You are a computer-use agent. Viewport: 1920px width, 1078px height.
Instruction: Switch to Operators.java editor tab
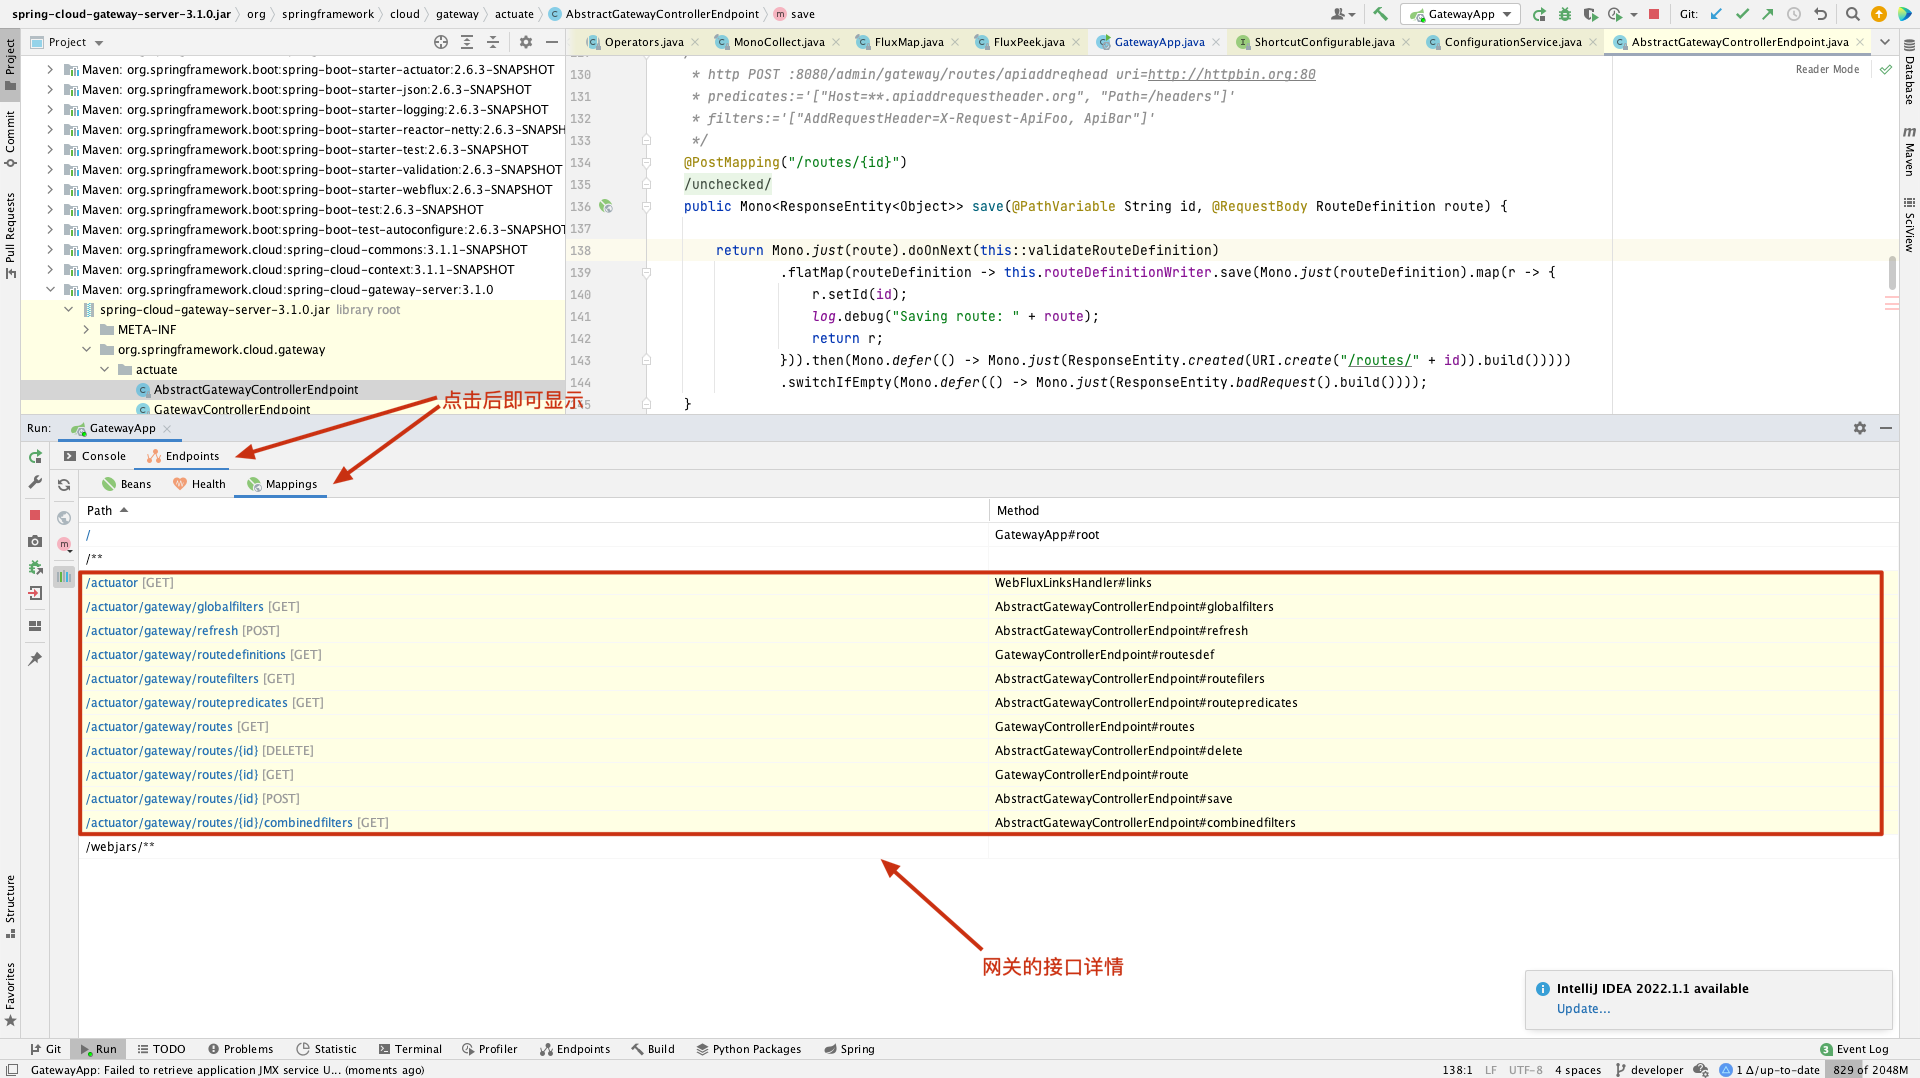(643, 42)
